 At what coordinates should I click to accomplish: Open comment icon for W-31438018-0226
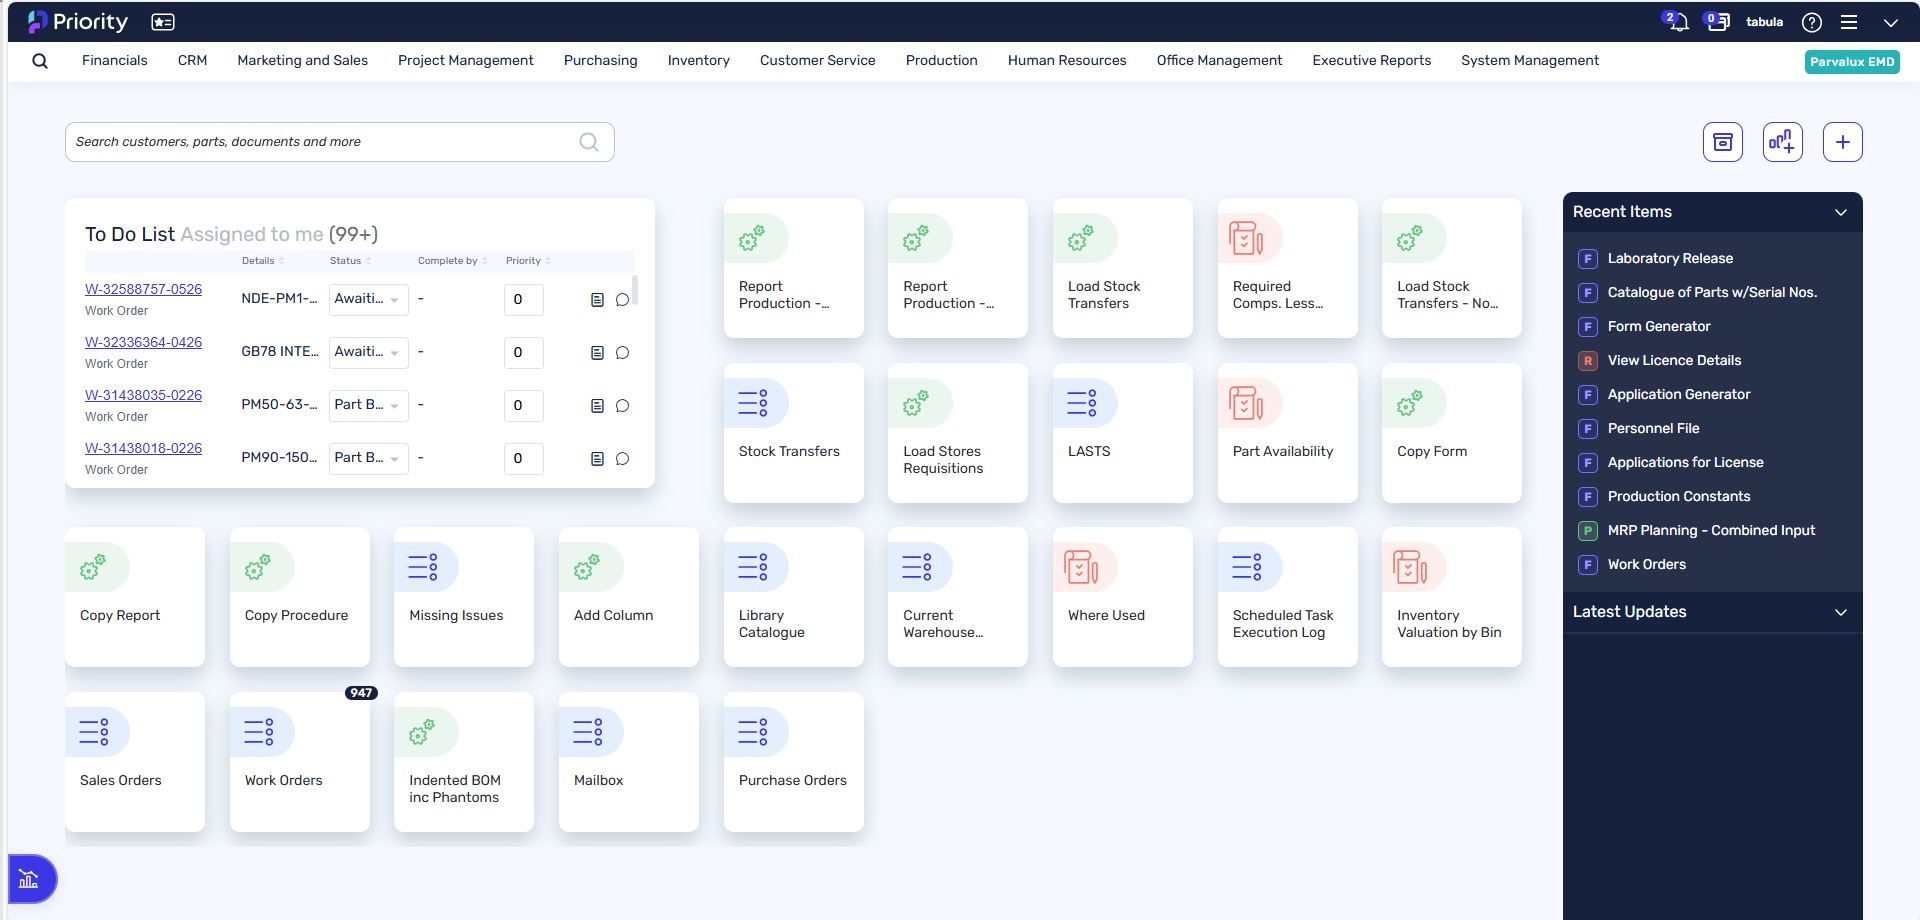622,459
